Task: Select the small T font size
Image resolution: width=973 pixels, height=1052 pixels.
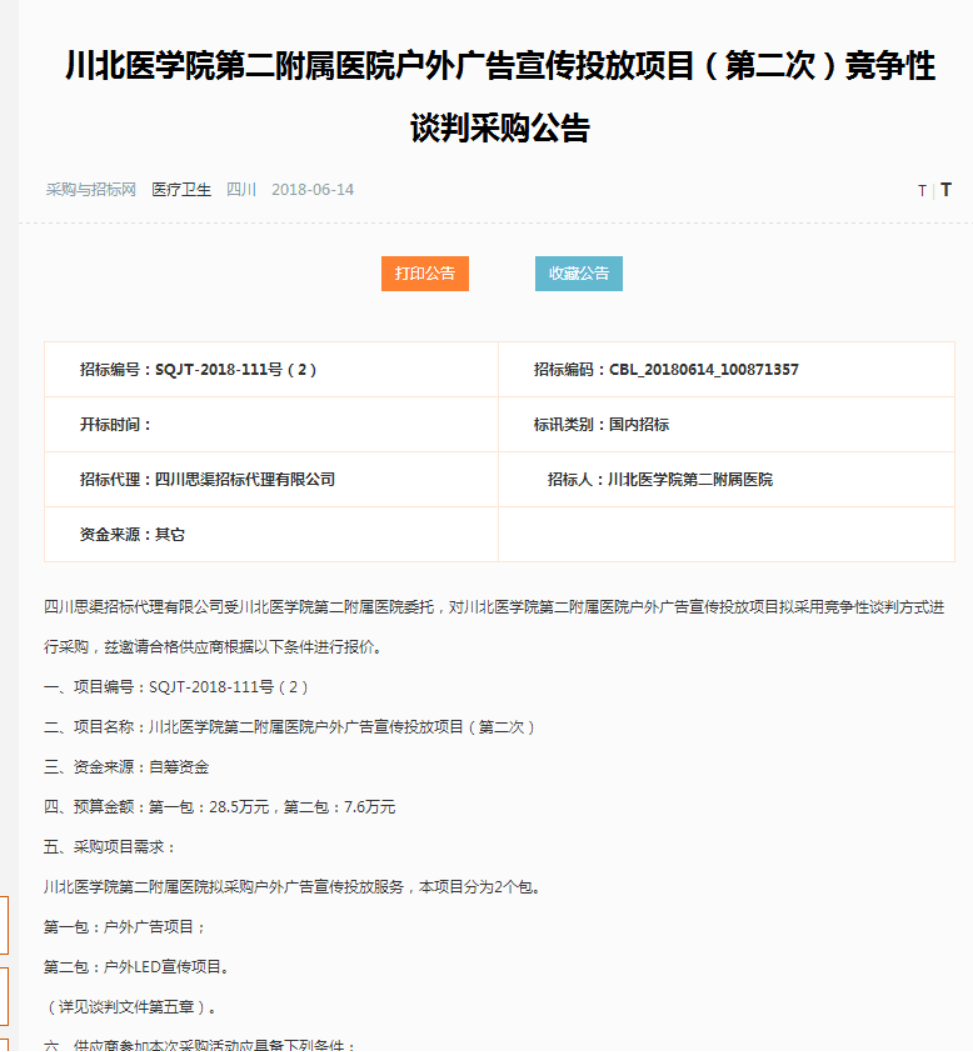Action: (x=922, y=191)
